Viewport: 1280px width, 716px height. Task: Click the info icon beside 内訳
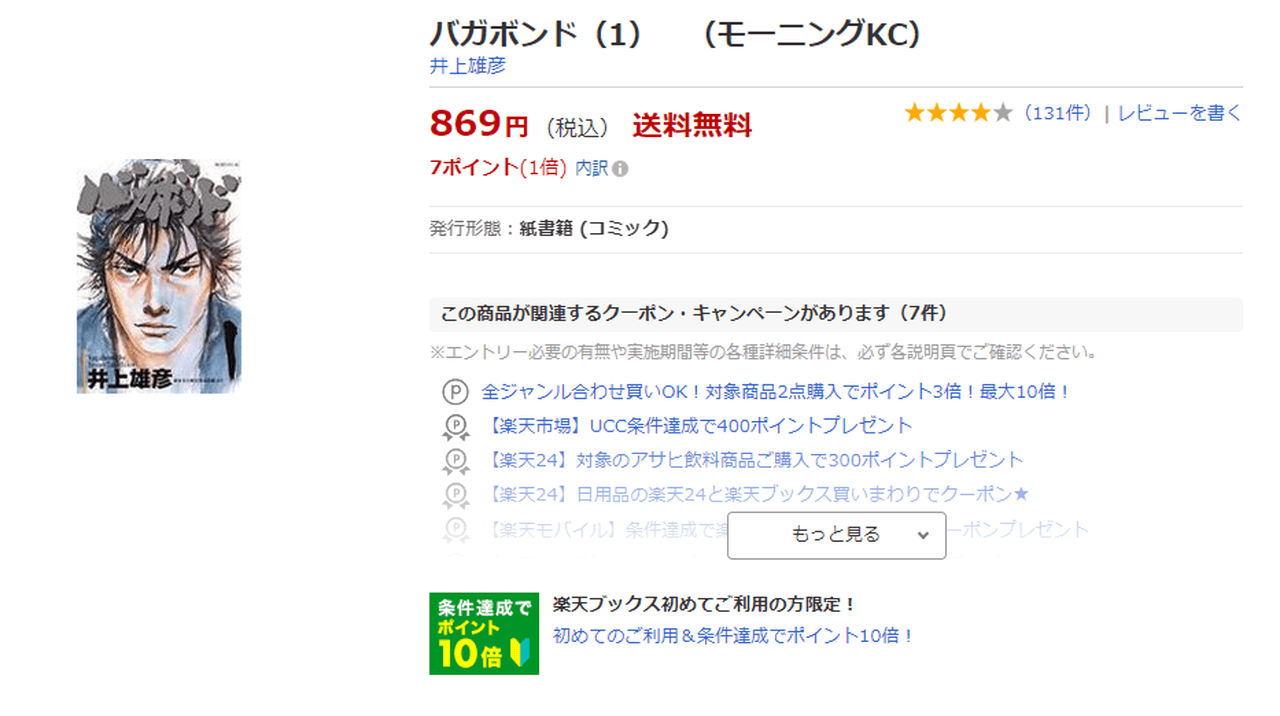620,169
